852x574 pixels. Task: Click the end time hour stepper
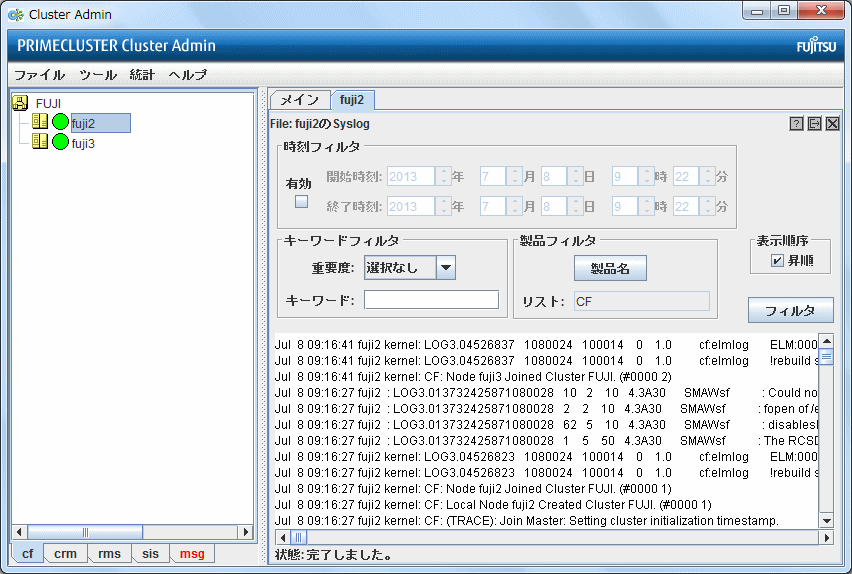coord(646,206)
